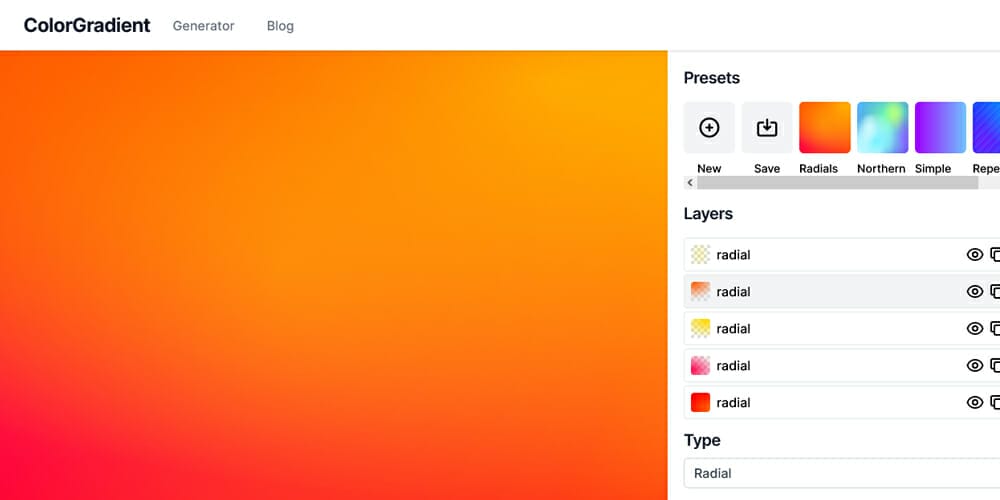Duplicate the third radial layer

(x=995, y=329)
